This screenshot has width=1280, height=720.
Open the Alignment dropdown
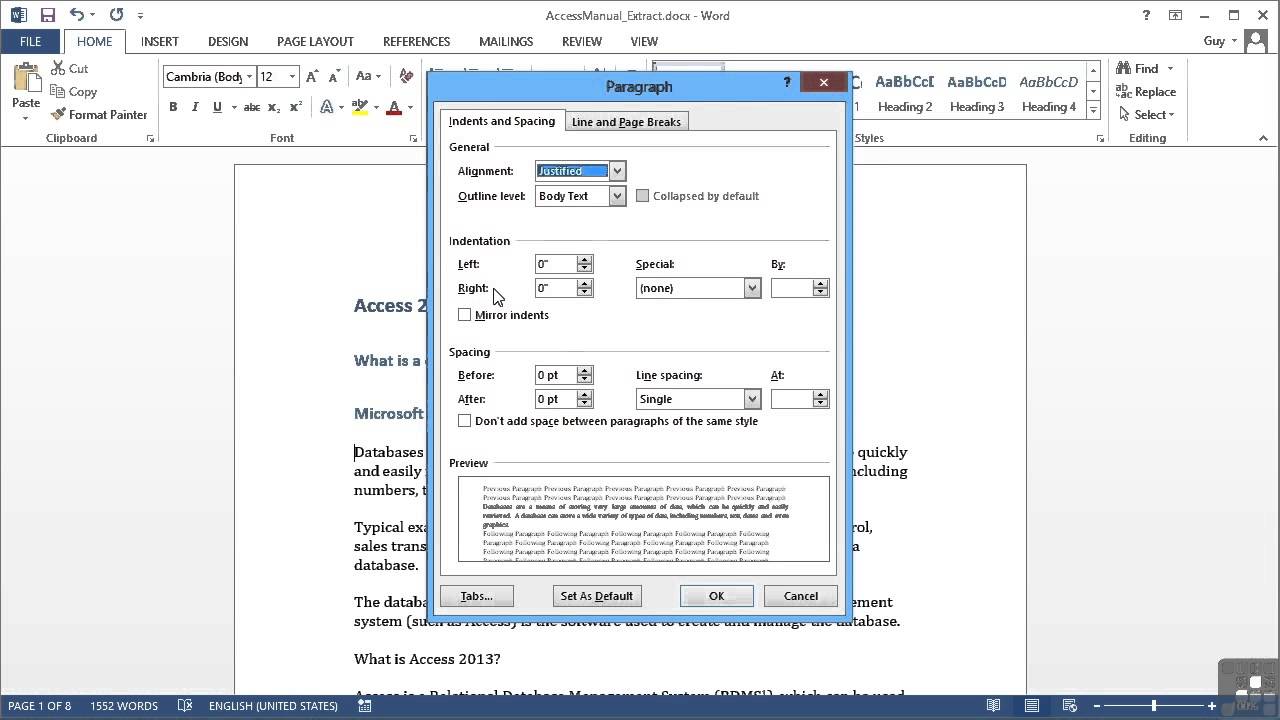point(617,171)
